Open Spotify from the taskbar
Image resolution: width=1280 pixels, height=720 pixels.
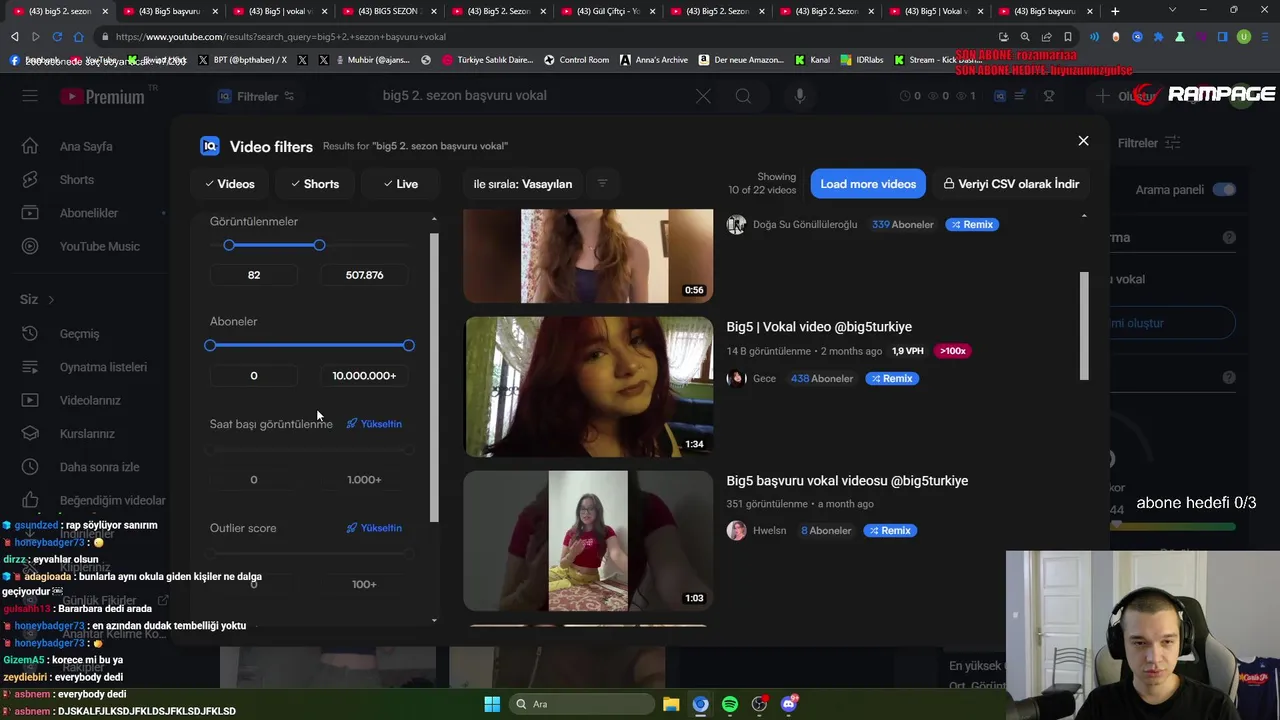[730, 704]
